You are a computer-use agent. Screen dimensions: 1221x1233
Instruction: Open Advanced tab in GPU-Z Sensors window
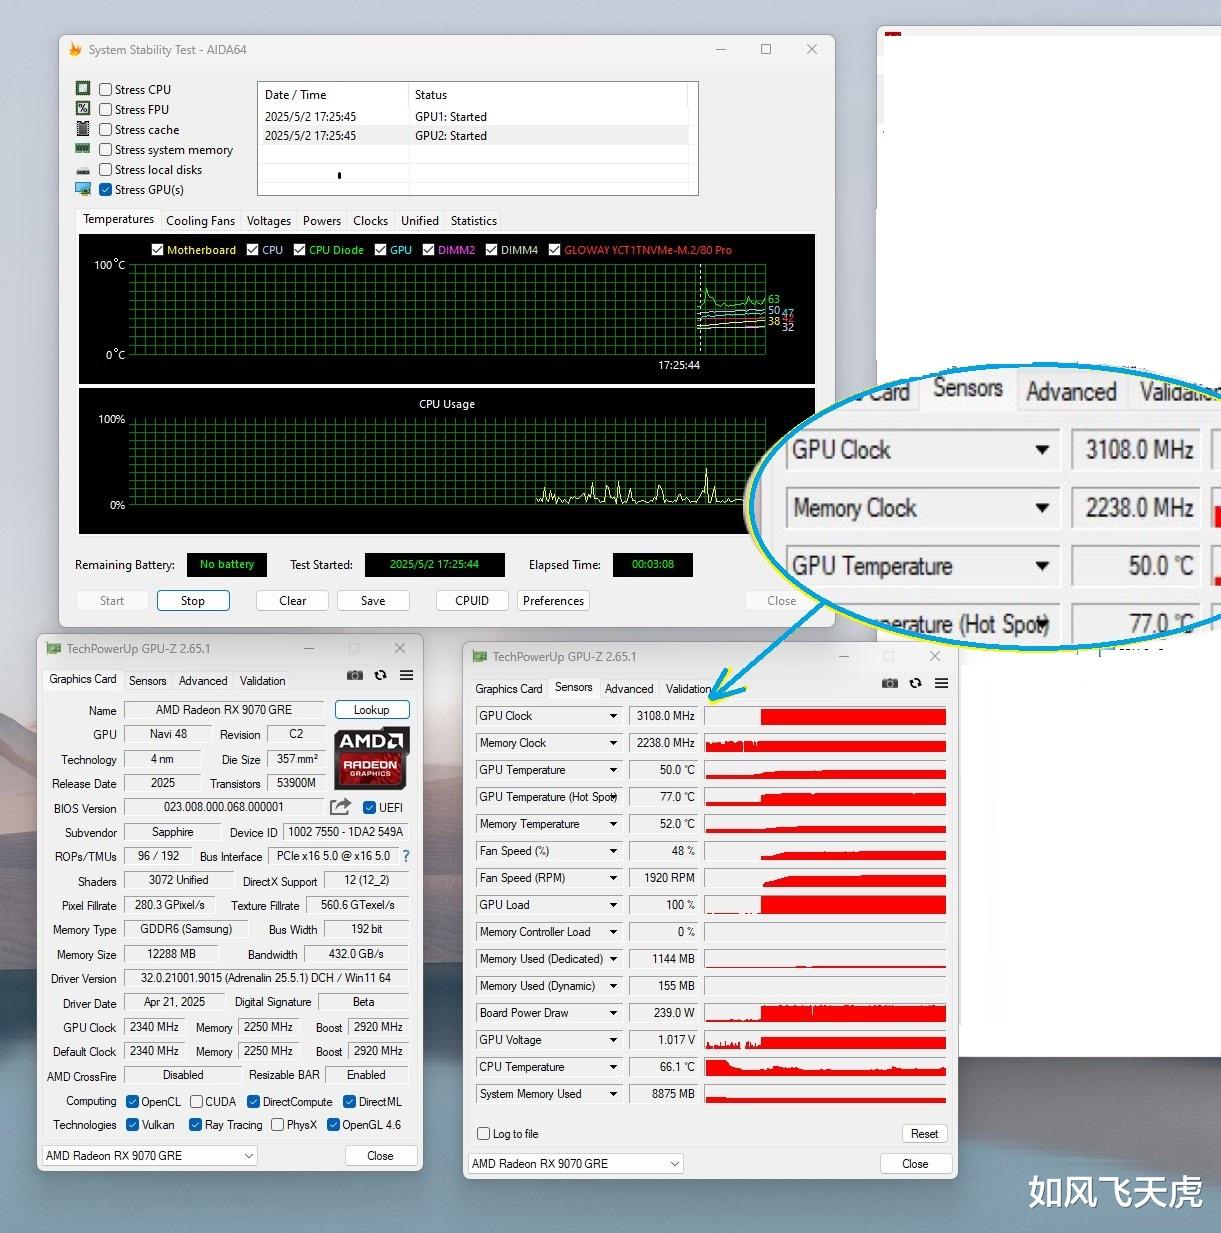point(629,689)
